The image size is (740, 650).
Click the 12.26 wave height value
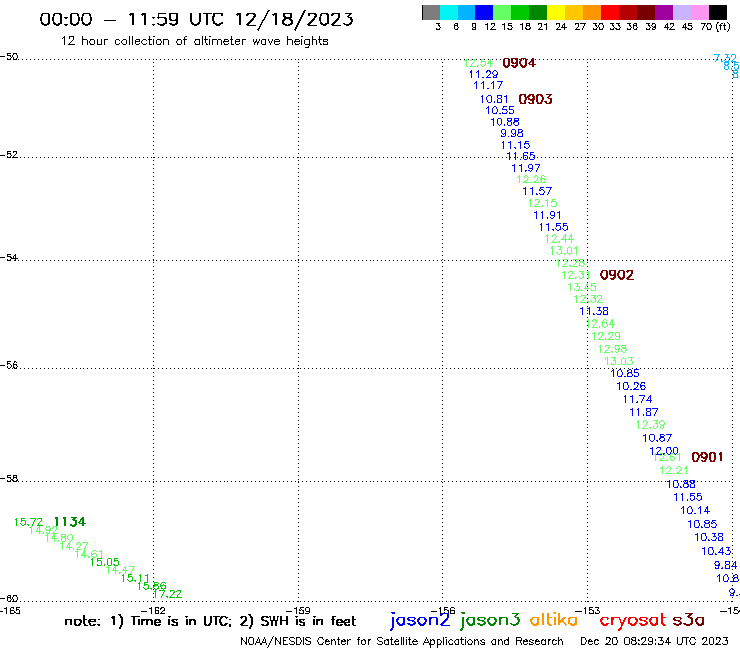[531, 179]
